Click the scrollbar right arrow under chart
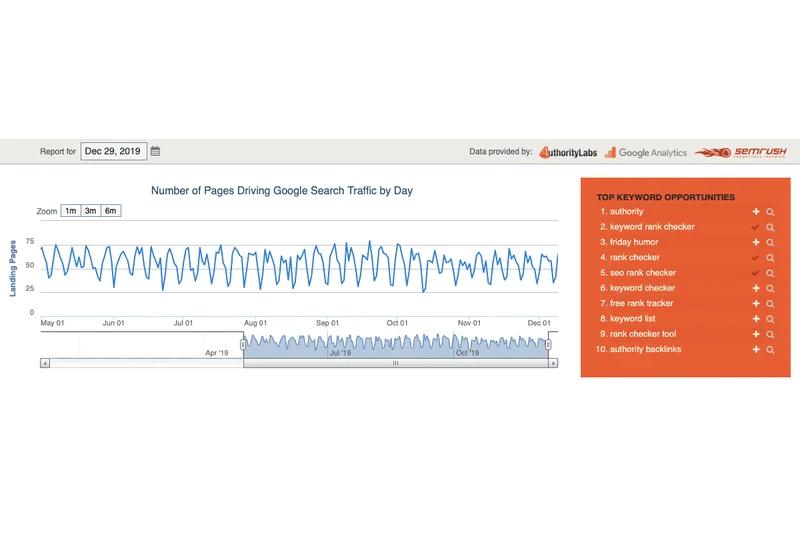This screenshot has width=800, height=533. click(x=554, y=364)
